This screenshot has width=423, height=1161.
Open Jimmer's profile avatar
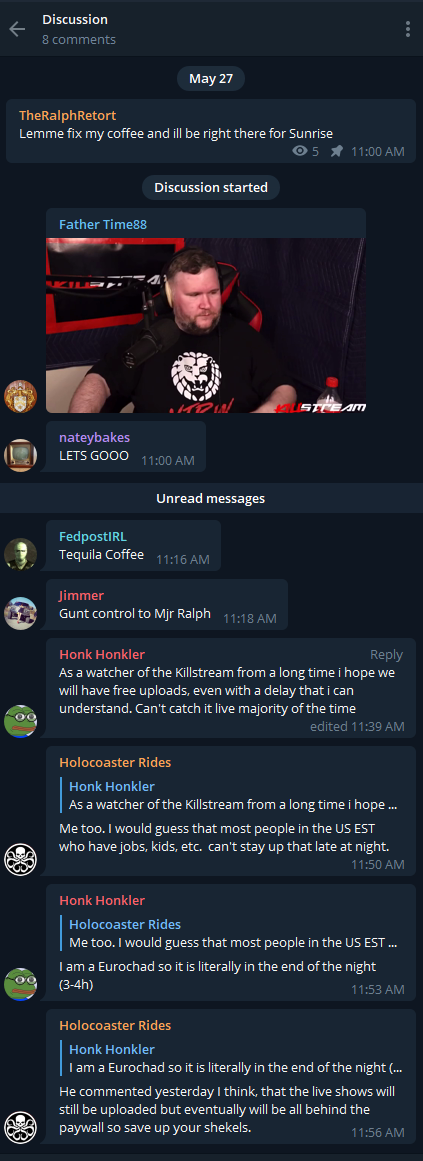(20, 613)
